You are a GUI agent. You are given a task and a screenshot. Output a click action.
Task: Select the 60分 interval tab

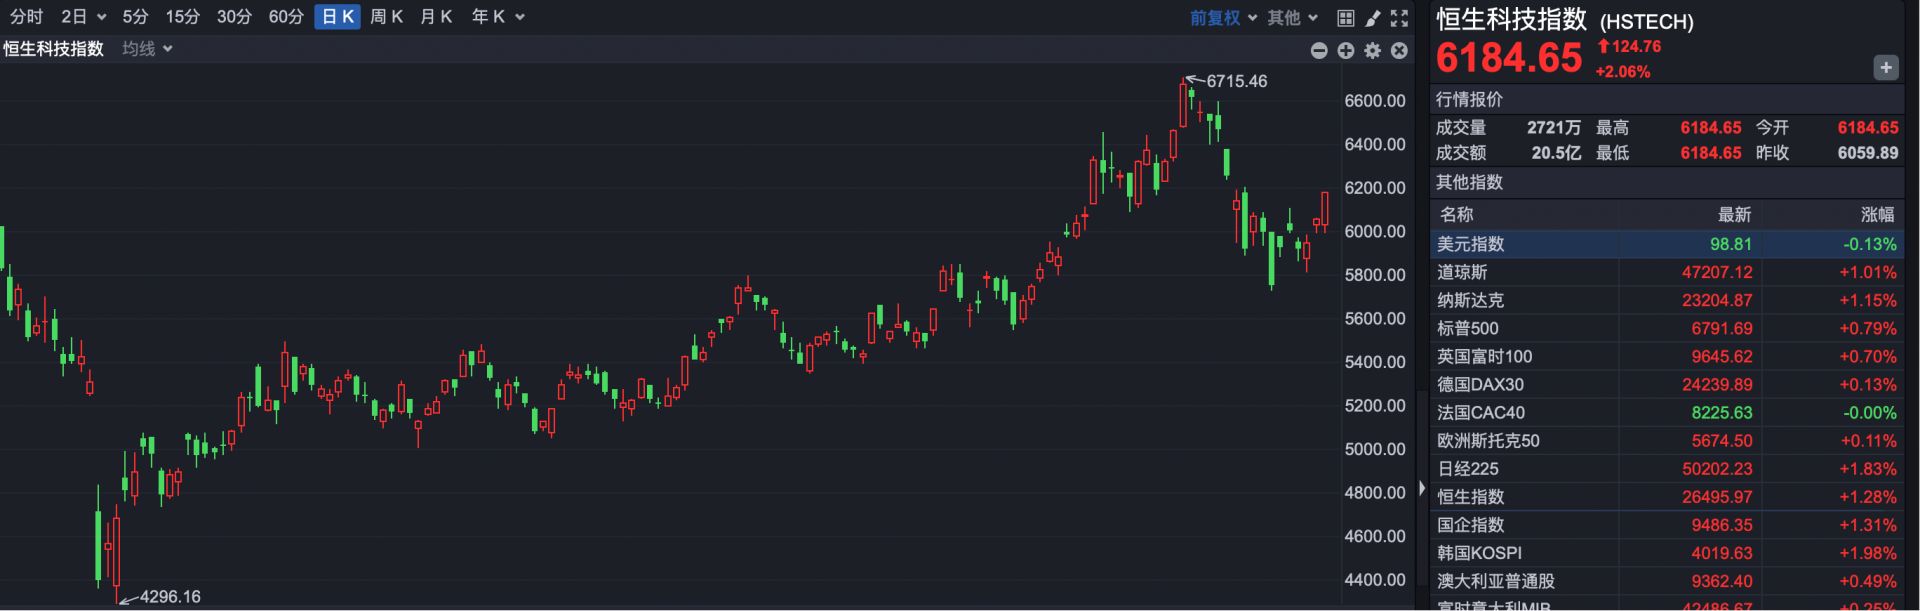point(285,17)
